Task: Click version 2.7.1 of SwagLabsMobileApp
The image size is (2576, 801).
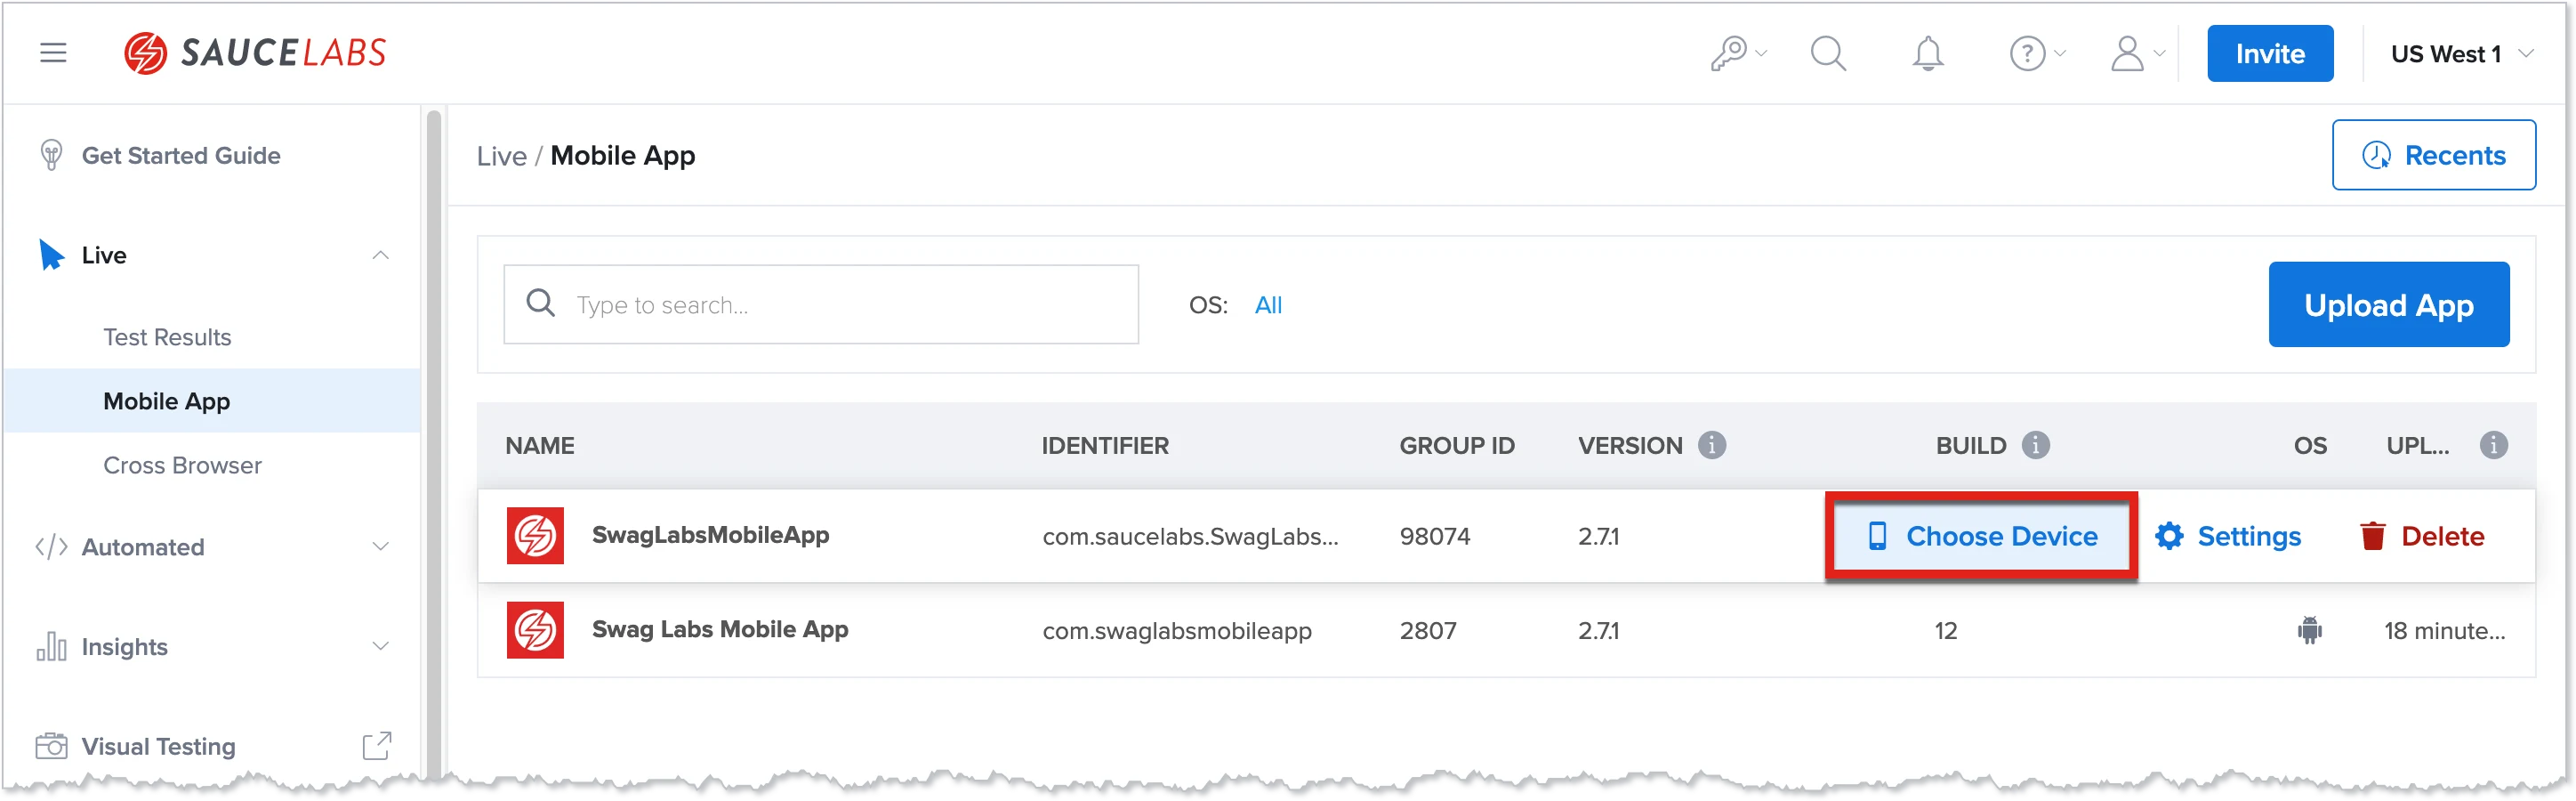Action: (1598, 537)
